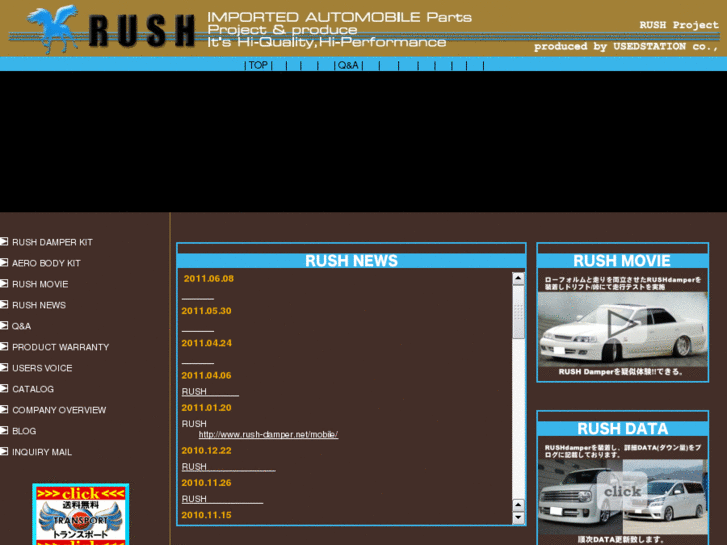The height and width of the screenshot is (545, 727).
Task: Open the RUSH link under 2011.04.06
Action: tap(210, 391)
